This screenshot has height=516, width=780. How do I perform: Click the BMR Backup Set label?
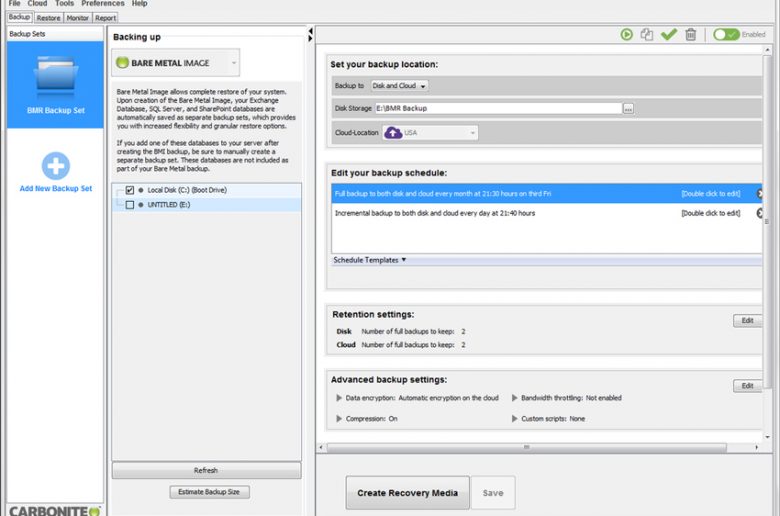tap(56, 110)
